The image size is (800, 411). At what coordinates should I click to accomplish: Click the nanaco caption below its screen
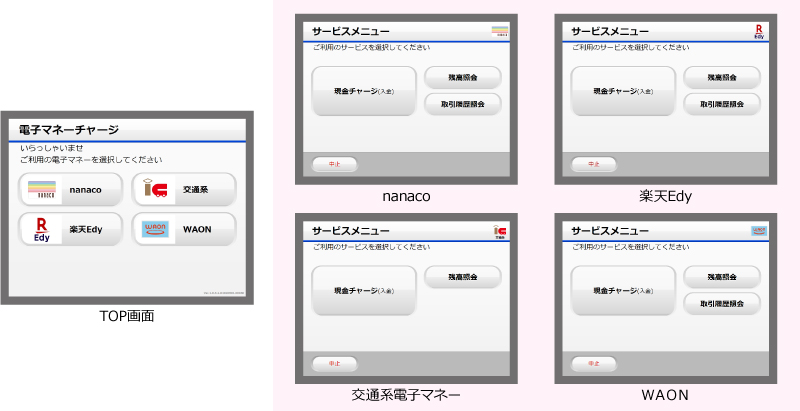407,196
